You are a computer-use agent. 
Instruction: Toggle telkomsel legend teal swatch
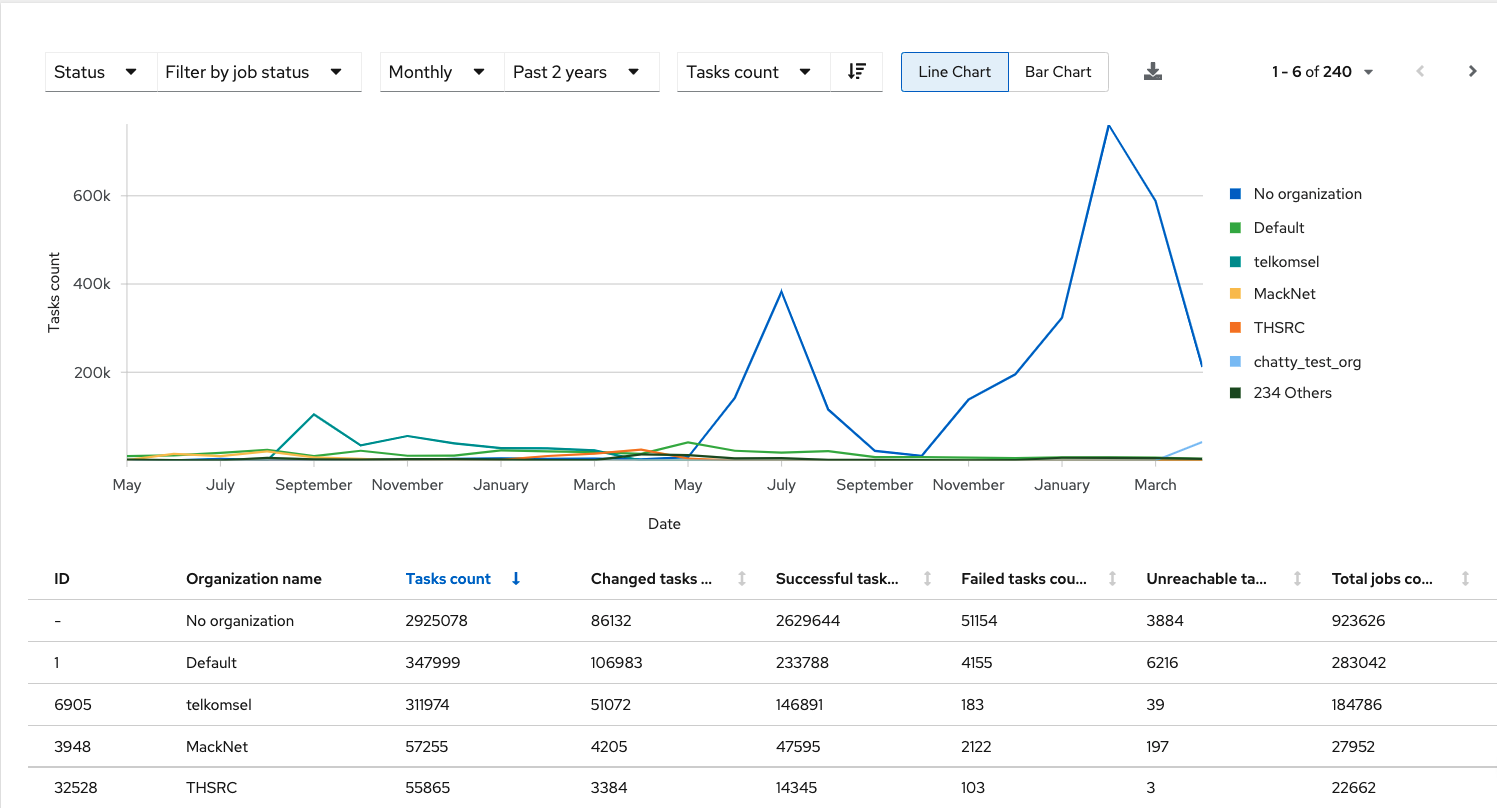[1236, 262]
